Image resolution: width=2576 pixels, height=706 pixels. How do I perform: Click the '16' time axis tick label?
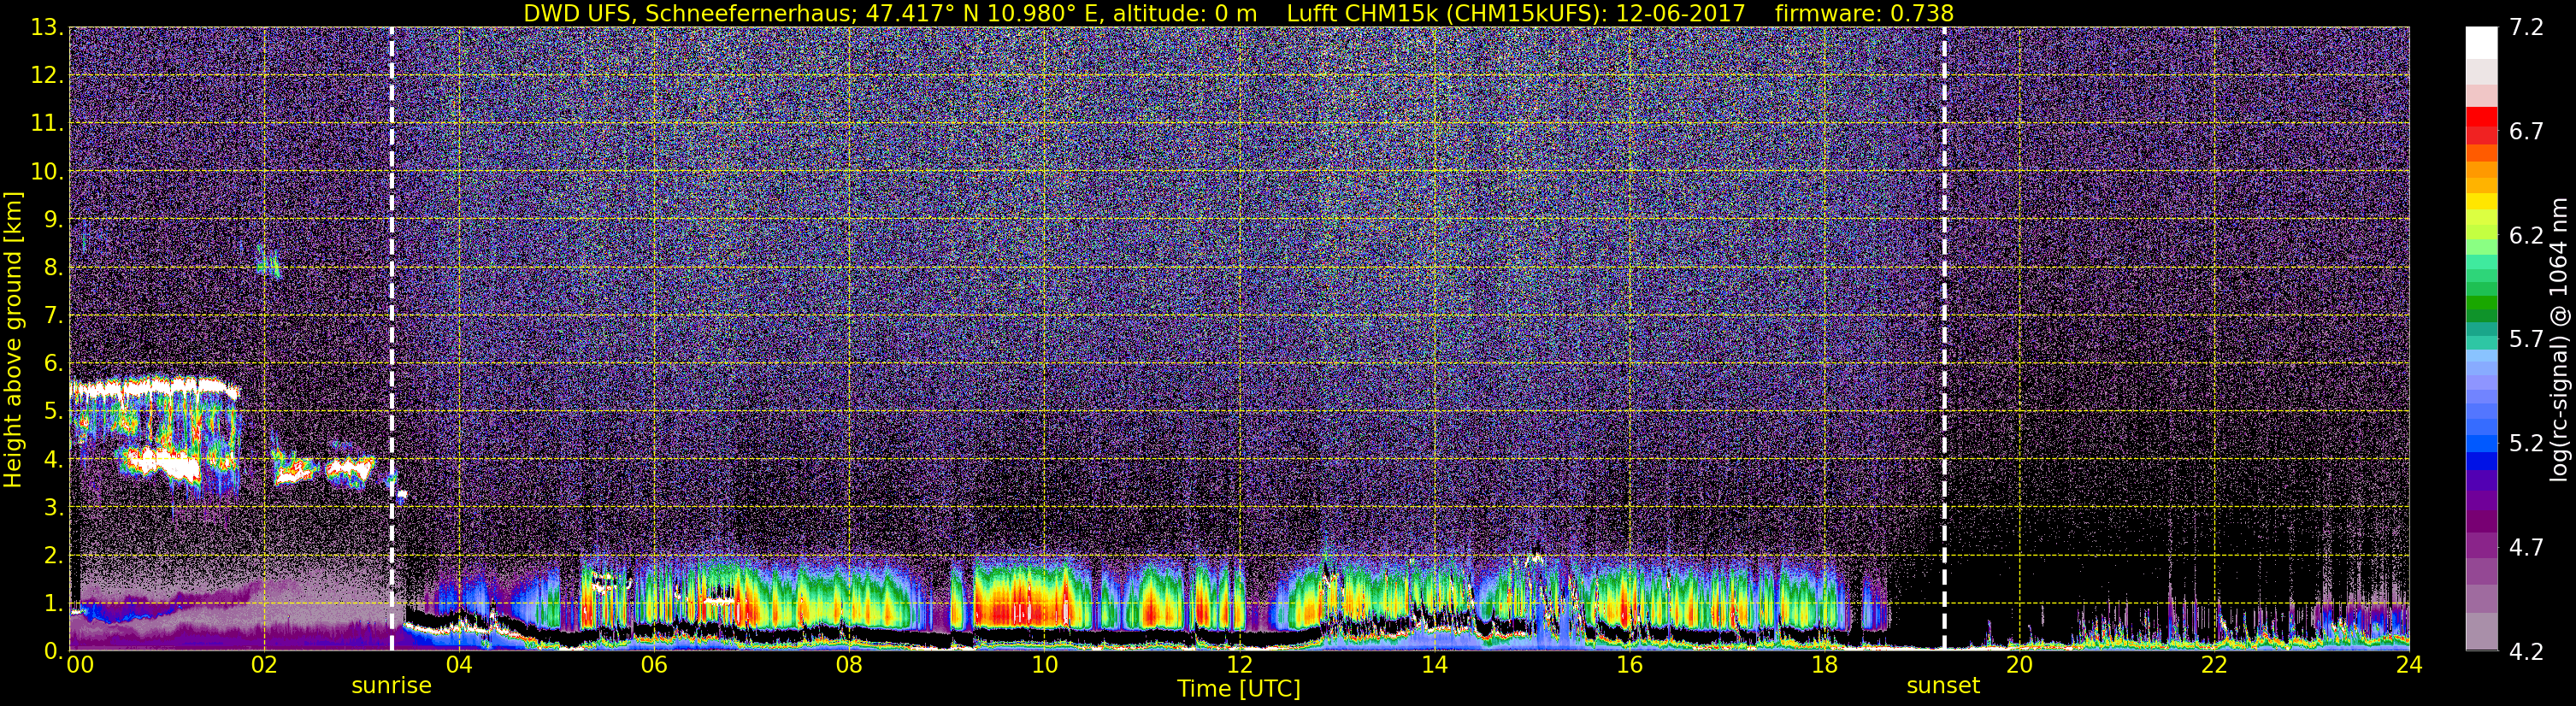tap(1629, 665)
